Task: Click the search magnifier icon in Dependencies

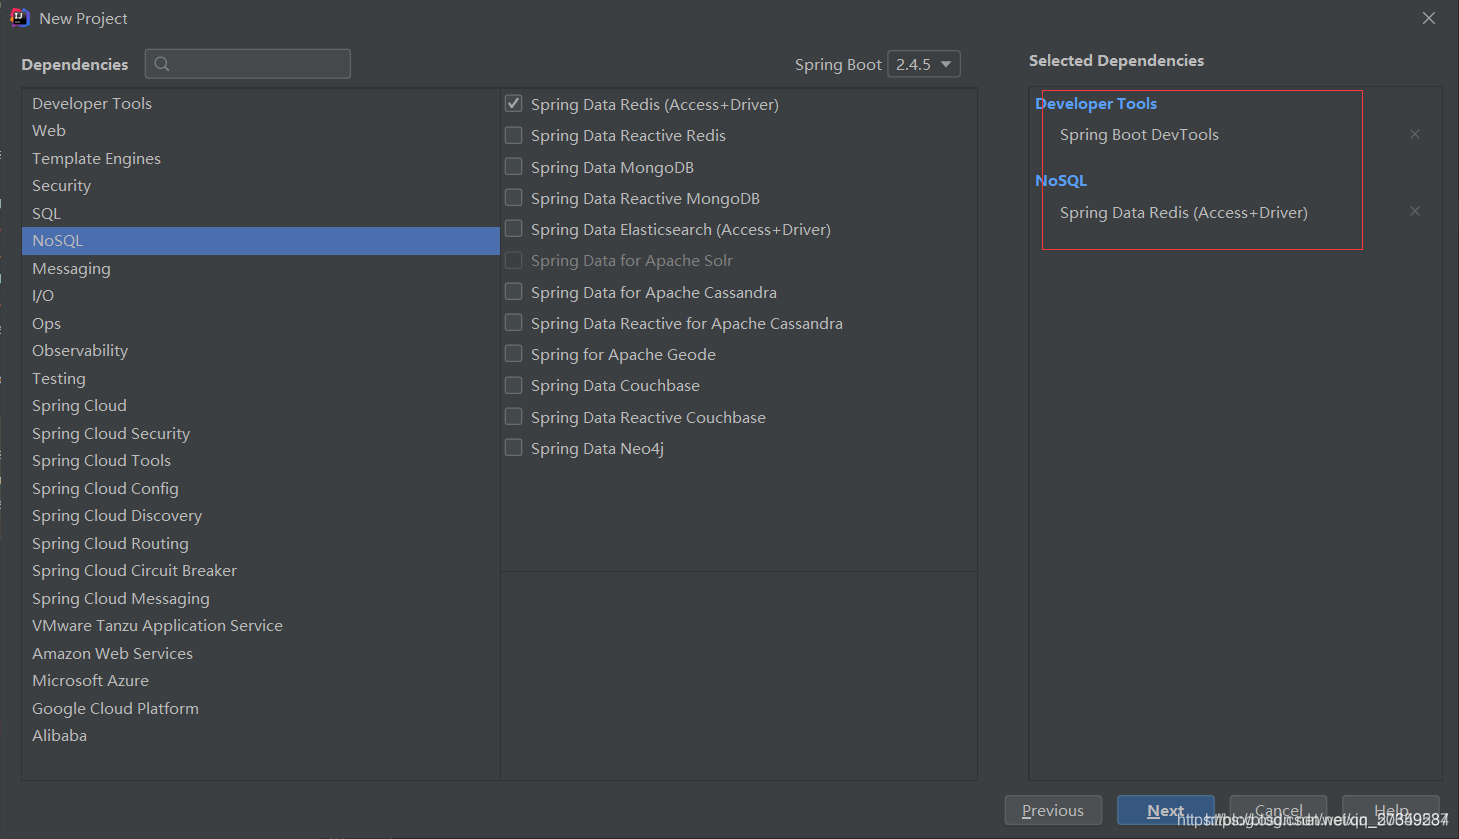Action: pyautogui.click(x=162, y=64)
